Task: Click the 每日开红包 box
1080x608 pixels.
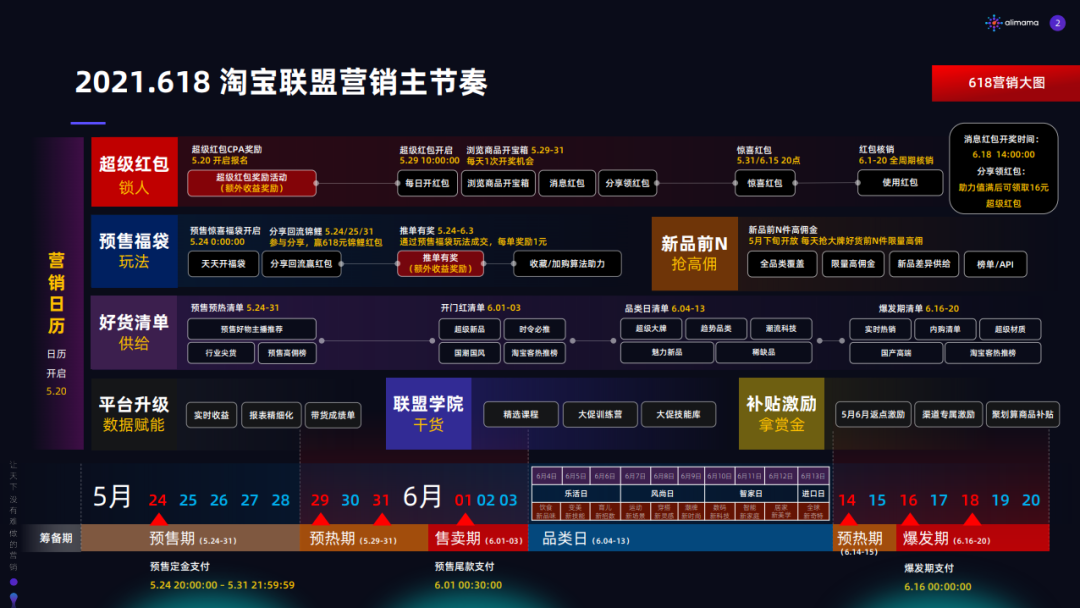Action: [427, 183]
